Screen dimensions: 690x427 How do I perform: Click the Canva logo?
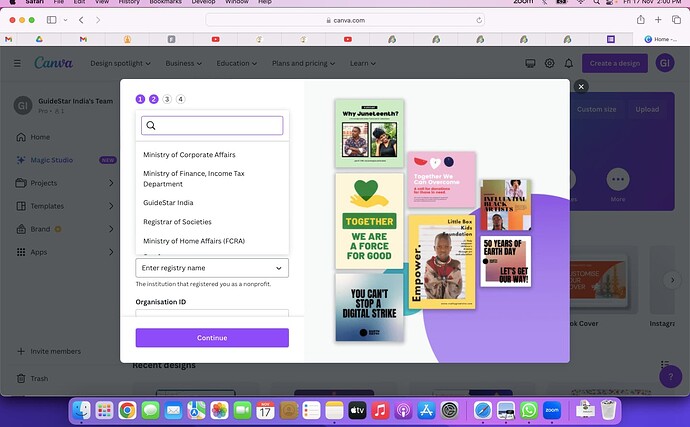coord(53,63)
